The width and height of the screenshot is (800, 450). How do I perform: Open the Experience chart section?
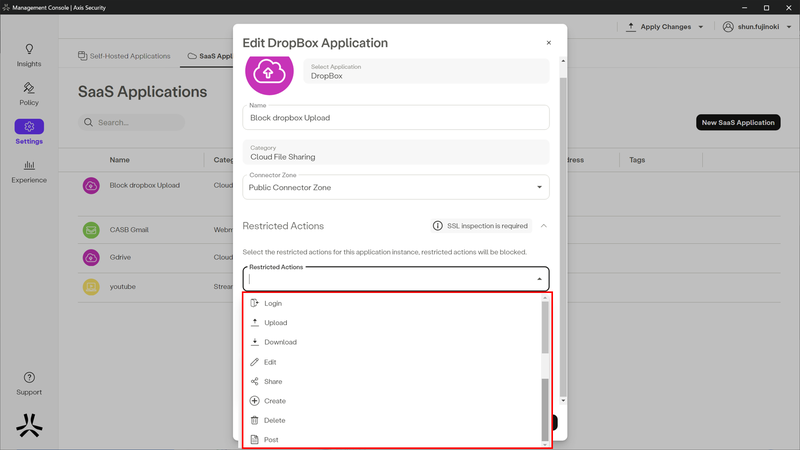tap(29, 171)
